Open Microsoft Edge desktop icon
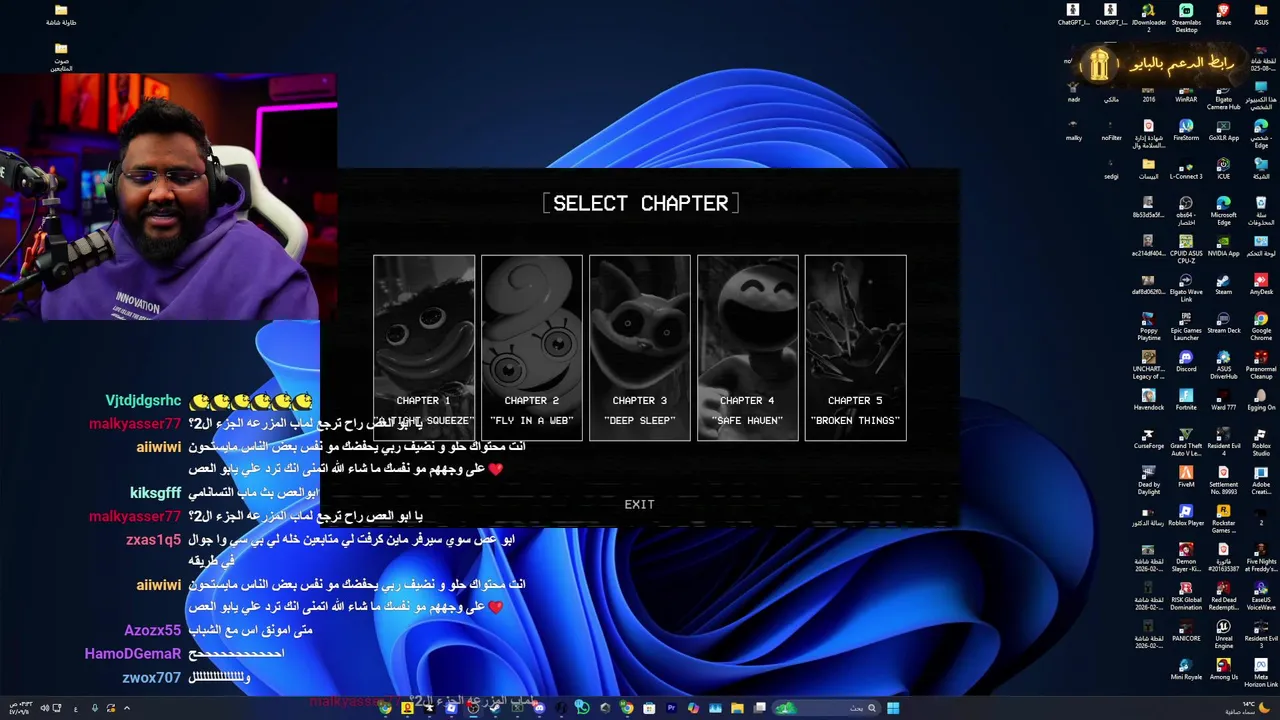This screenshot has width=1280, height=720. click(1223, 210)
